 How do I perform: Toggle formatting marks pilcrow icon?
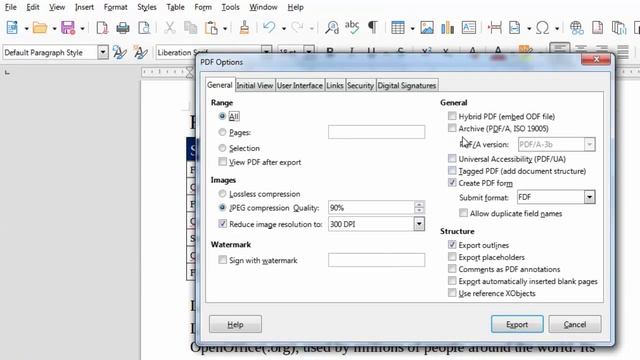pos(373,27)
